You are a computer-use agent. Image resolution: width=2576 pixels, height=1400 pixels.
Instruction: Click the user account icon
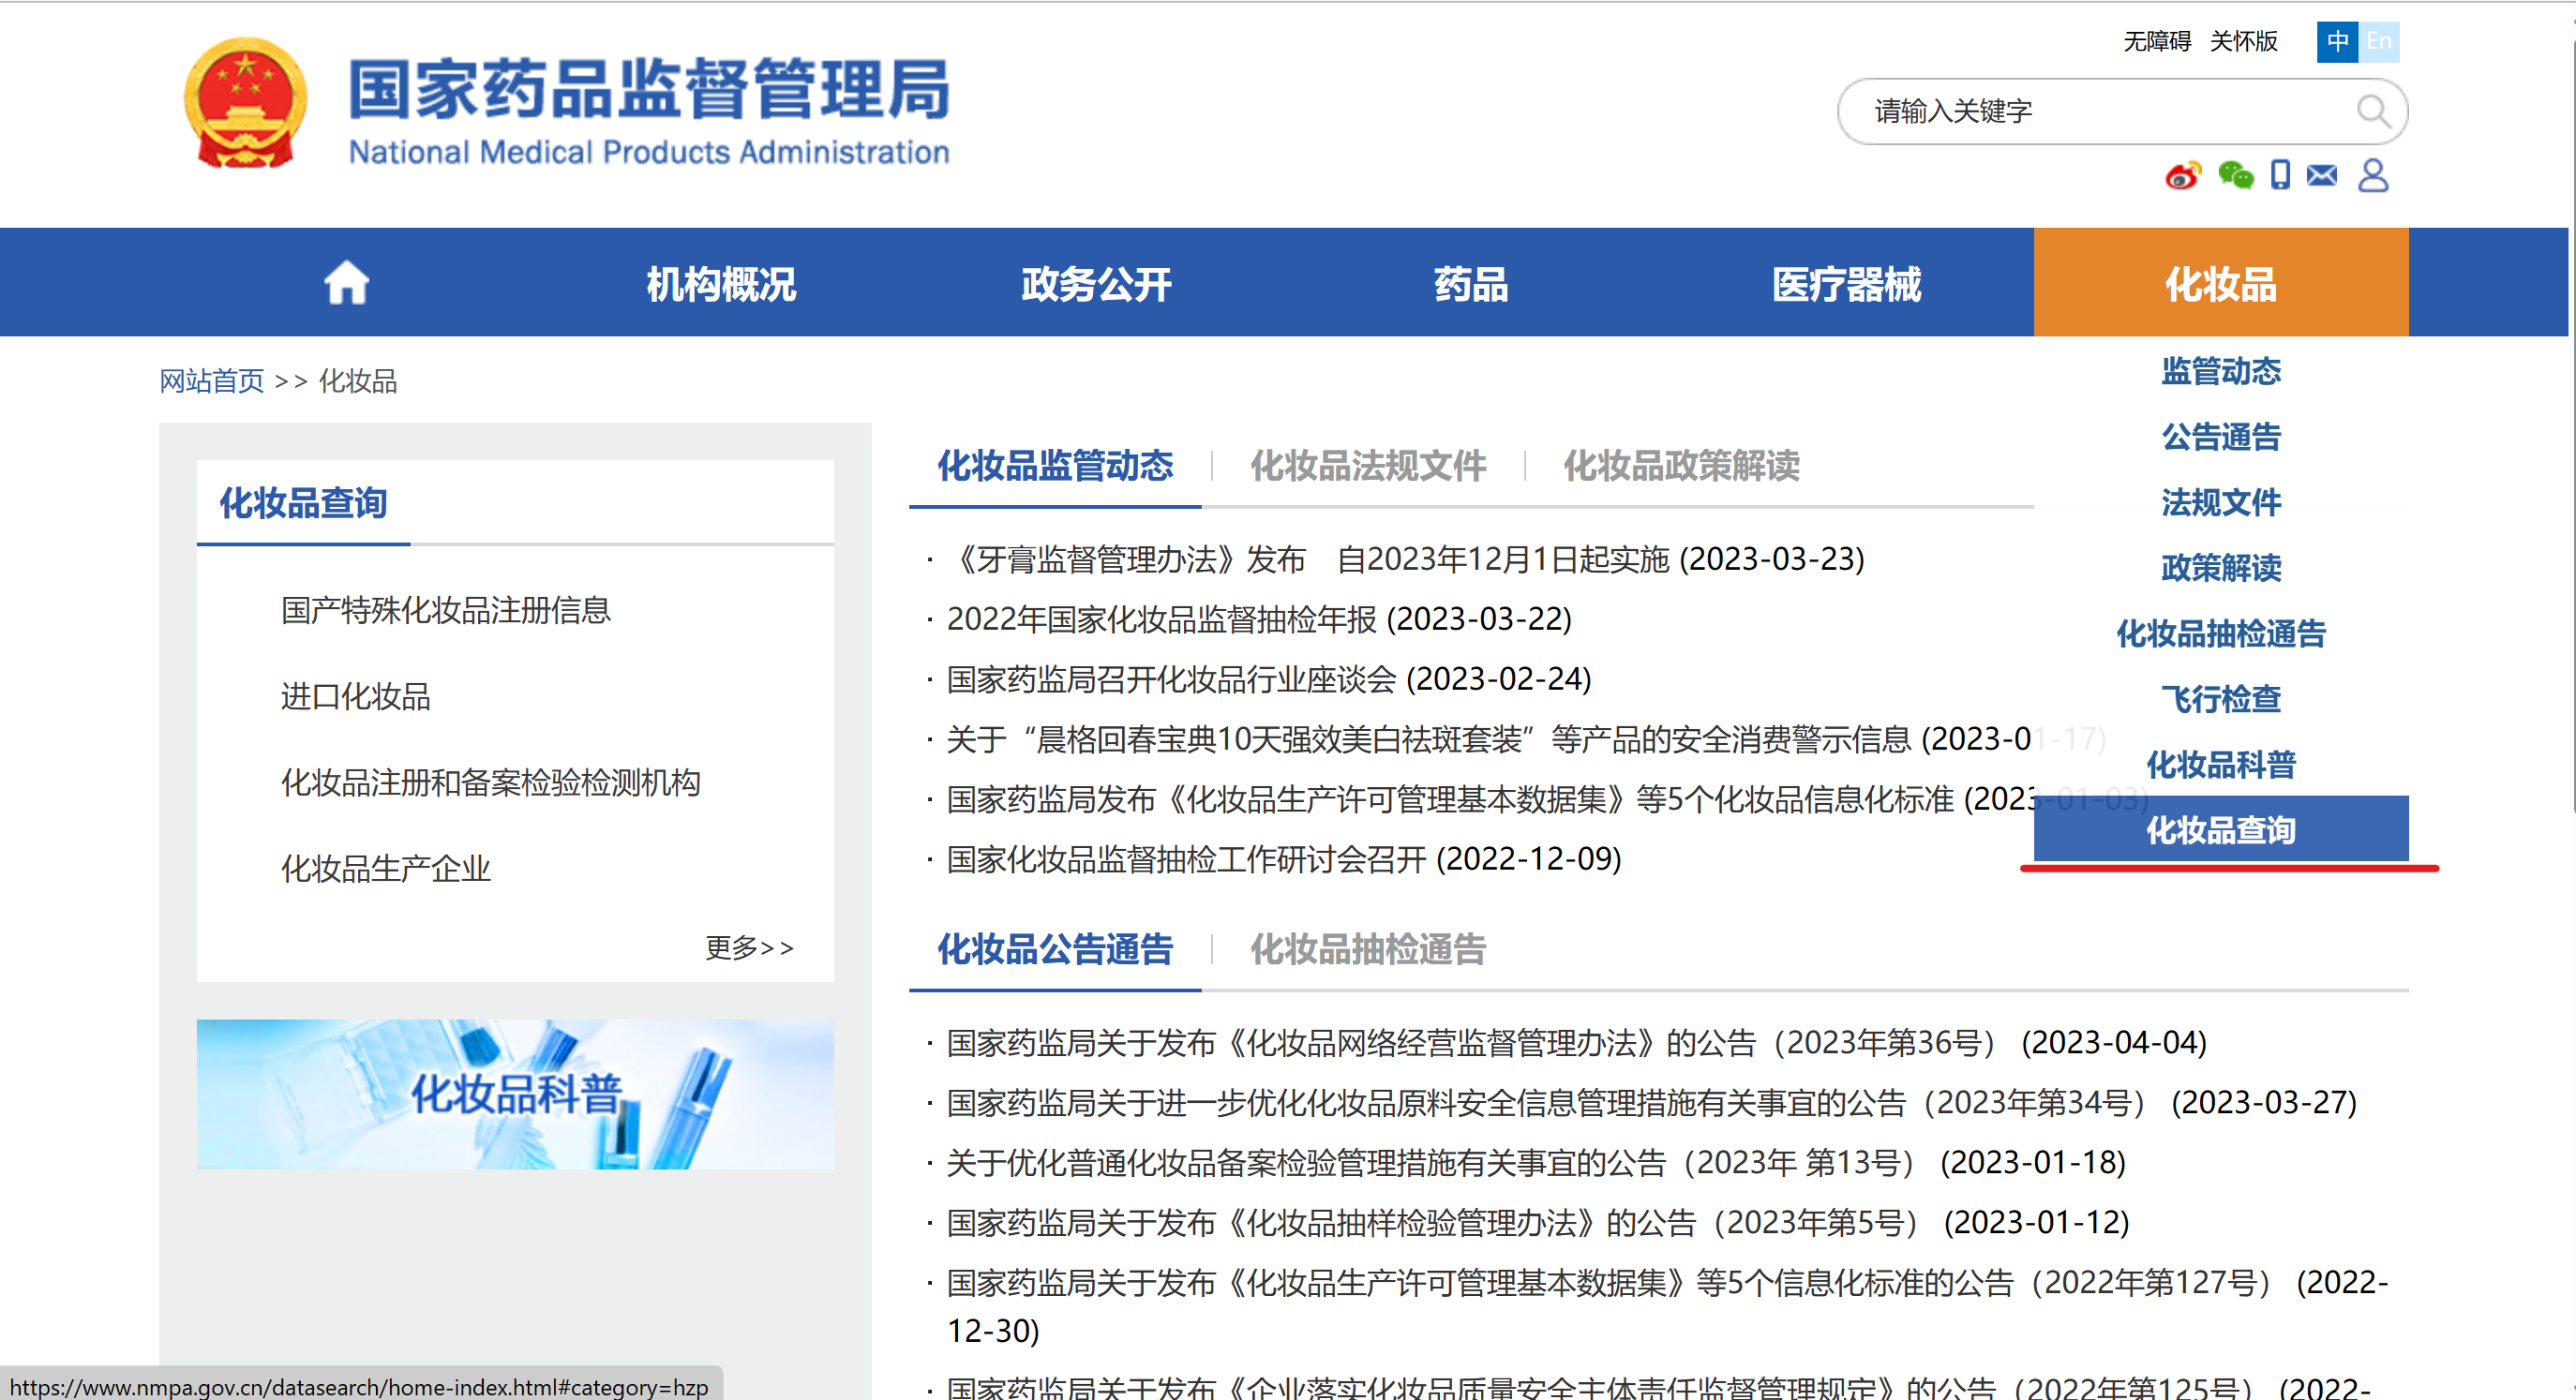[x=2373, y=175]
